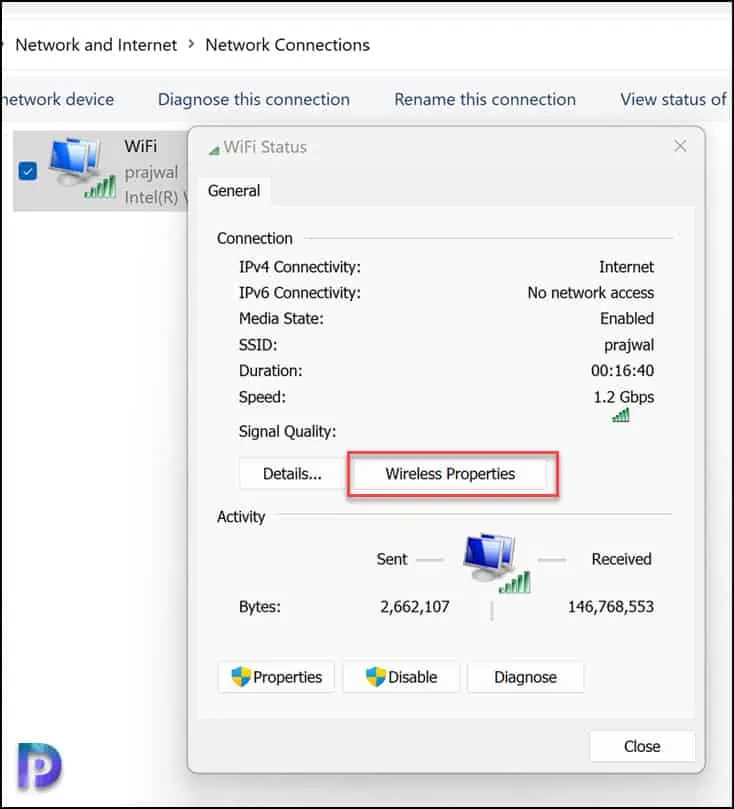The height and width of the screenshot is (809, 734).
Task: Click the Diagnose button in WiFi Status
Action: pos(525,676)
